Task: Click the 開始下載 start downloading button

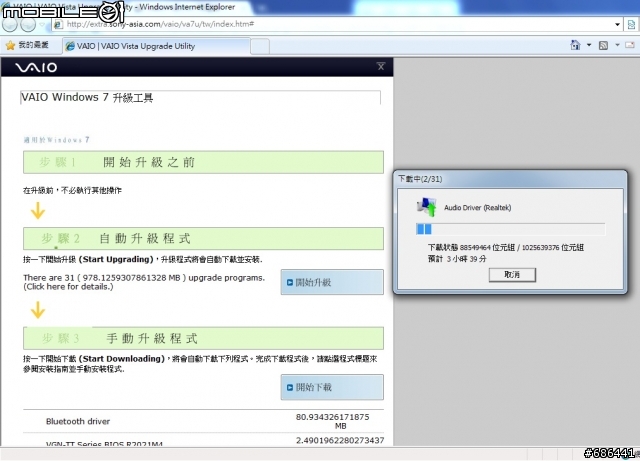Action: [332, 387]
